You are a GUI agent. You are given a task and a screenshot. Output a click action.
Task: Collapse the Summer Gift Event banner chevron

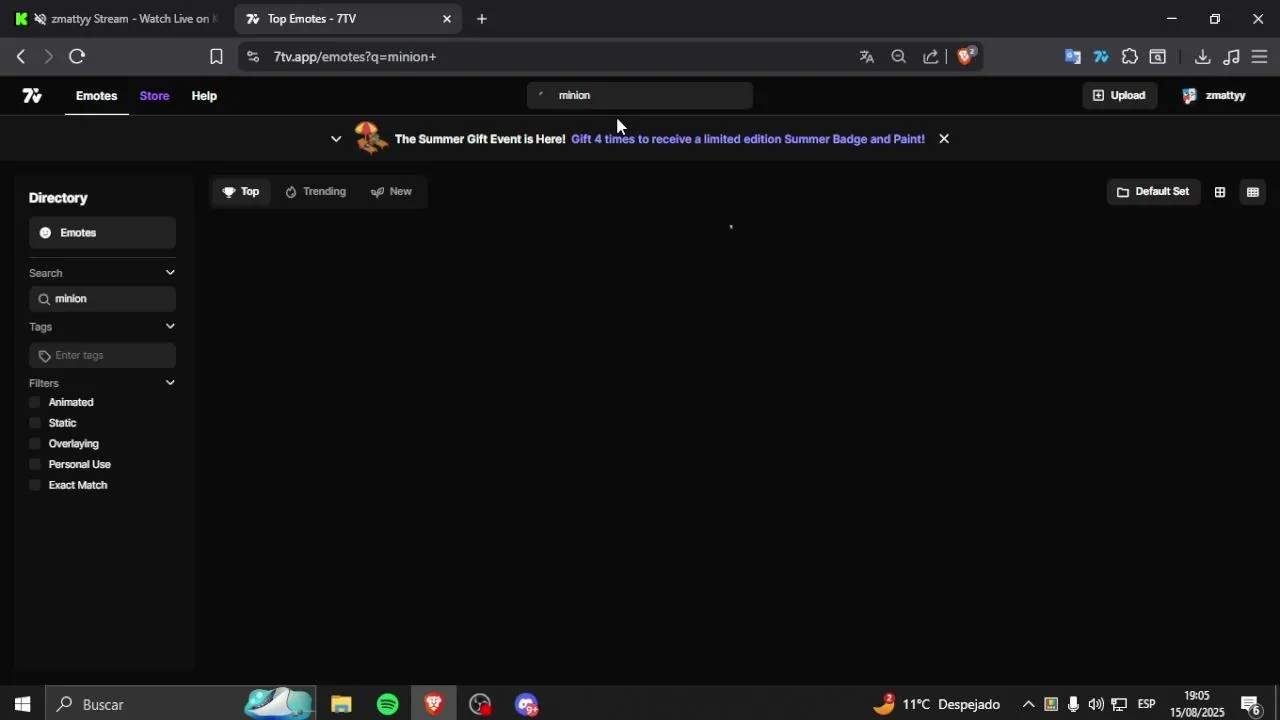click(x=336, y=139)
